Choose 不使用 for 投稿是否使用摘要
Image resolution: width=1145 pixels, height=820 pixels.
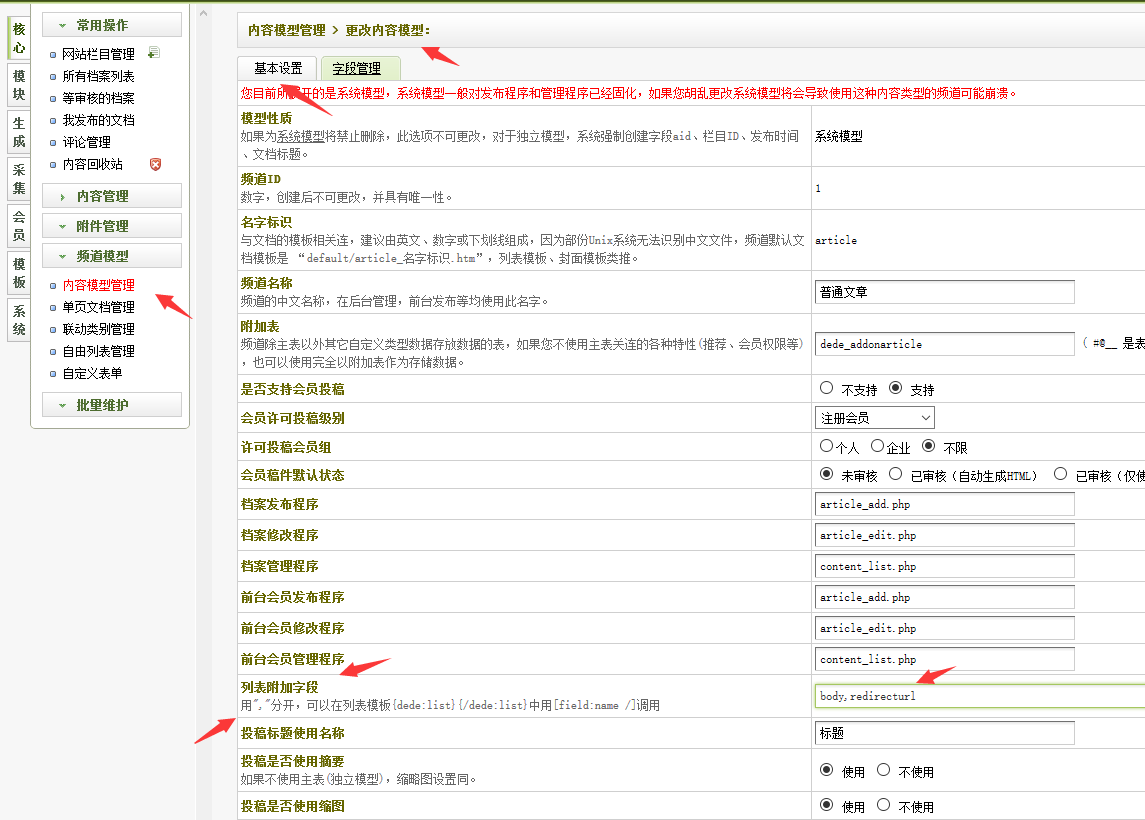pyautogui.click(x=884, y=770)
